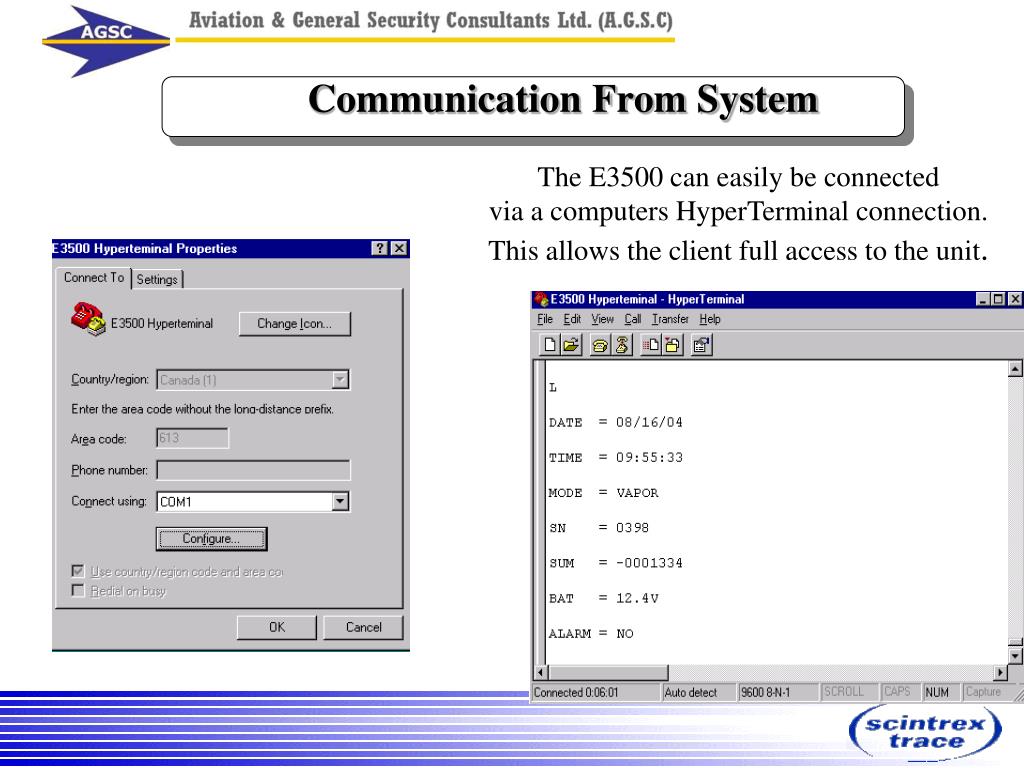Click the "SUM = -0001334" terminal line

(x=616, y=563)
